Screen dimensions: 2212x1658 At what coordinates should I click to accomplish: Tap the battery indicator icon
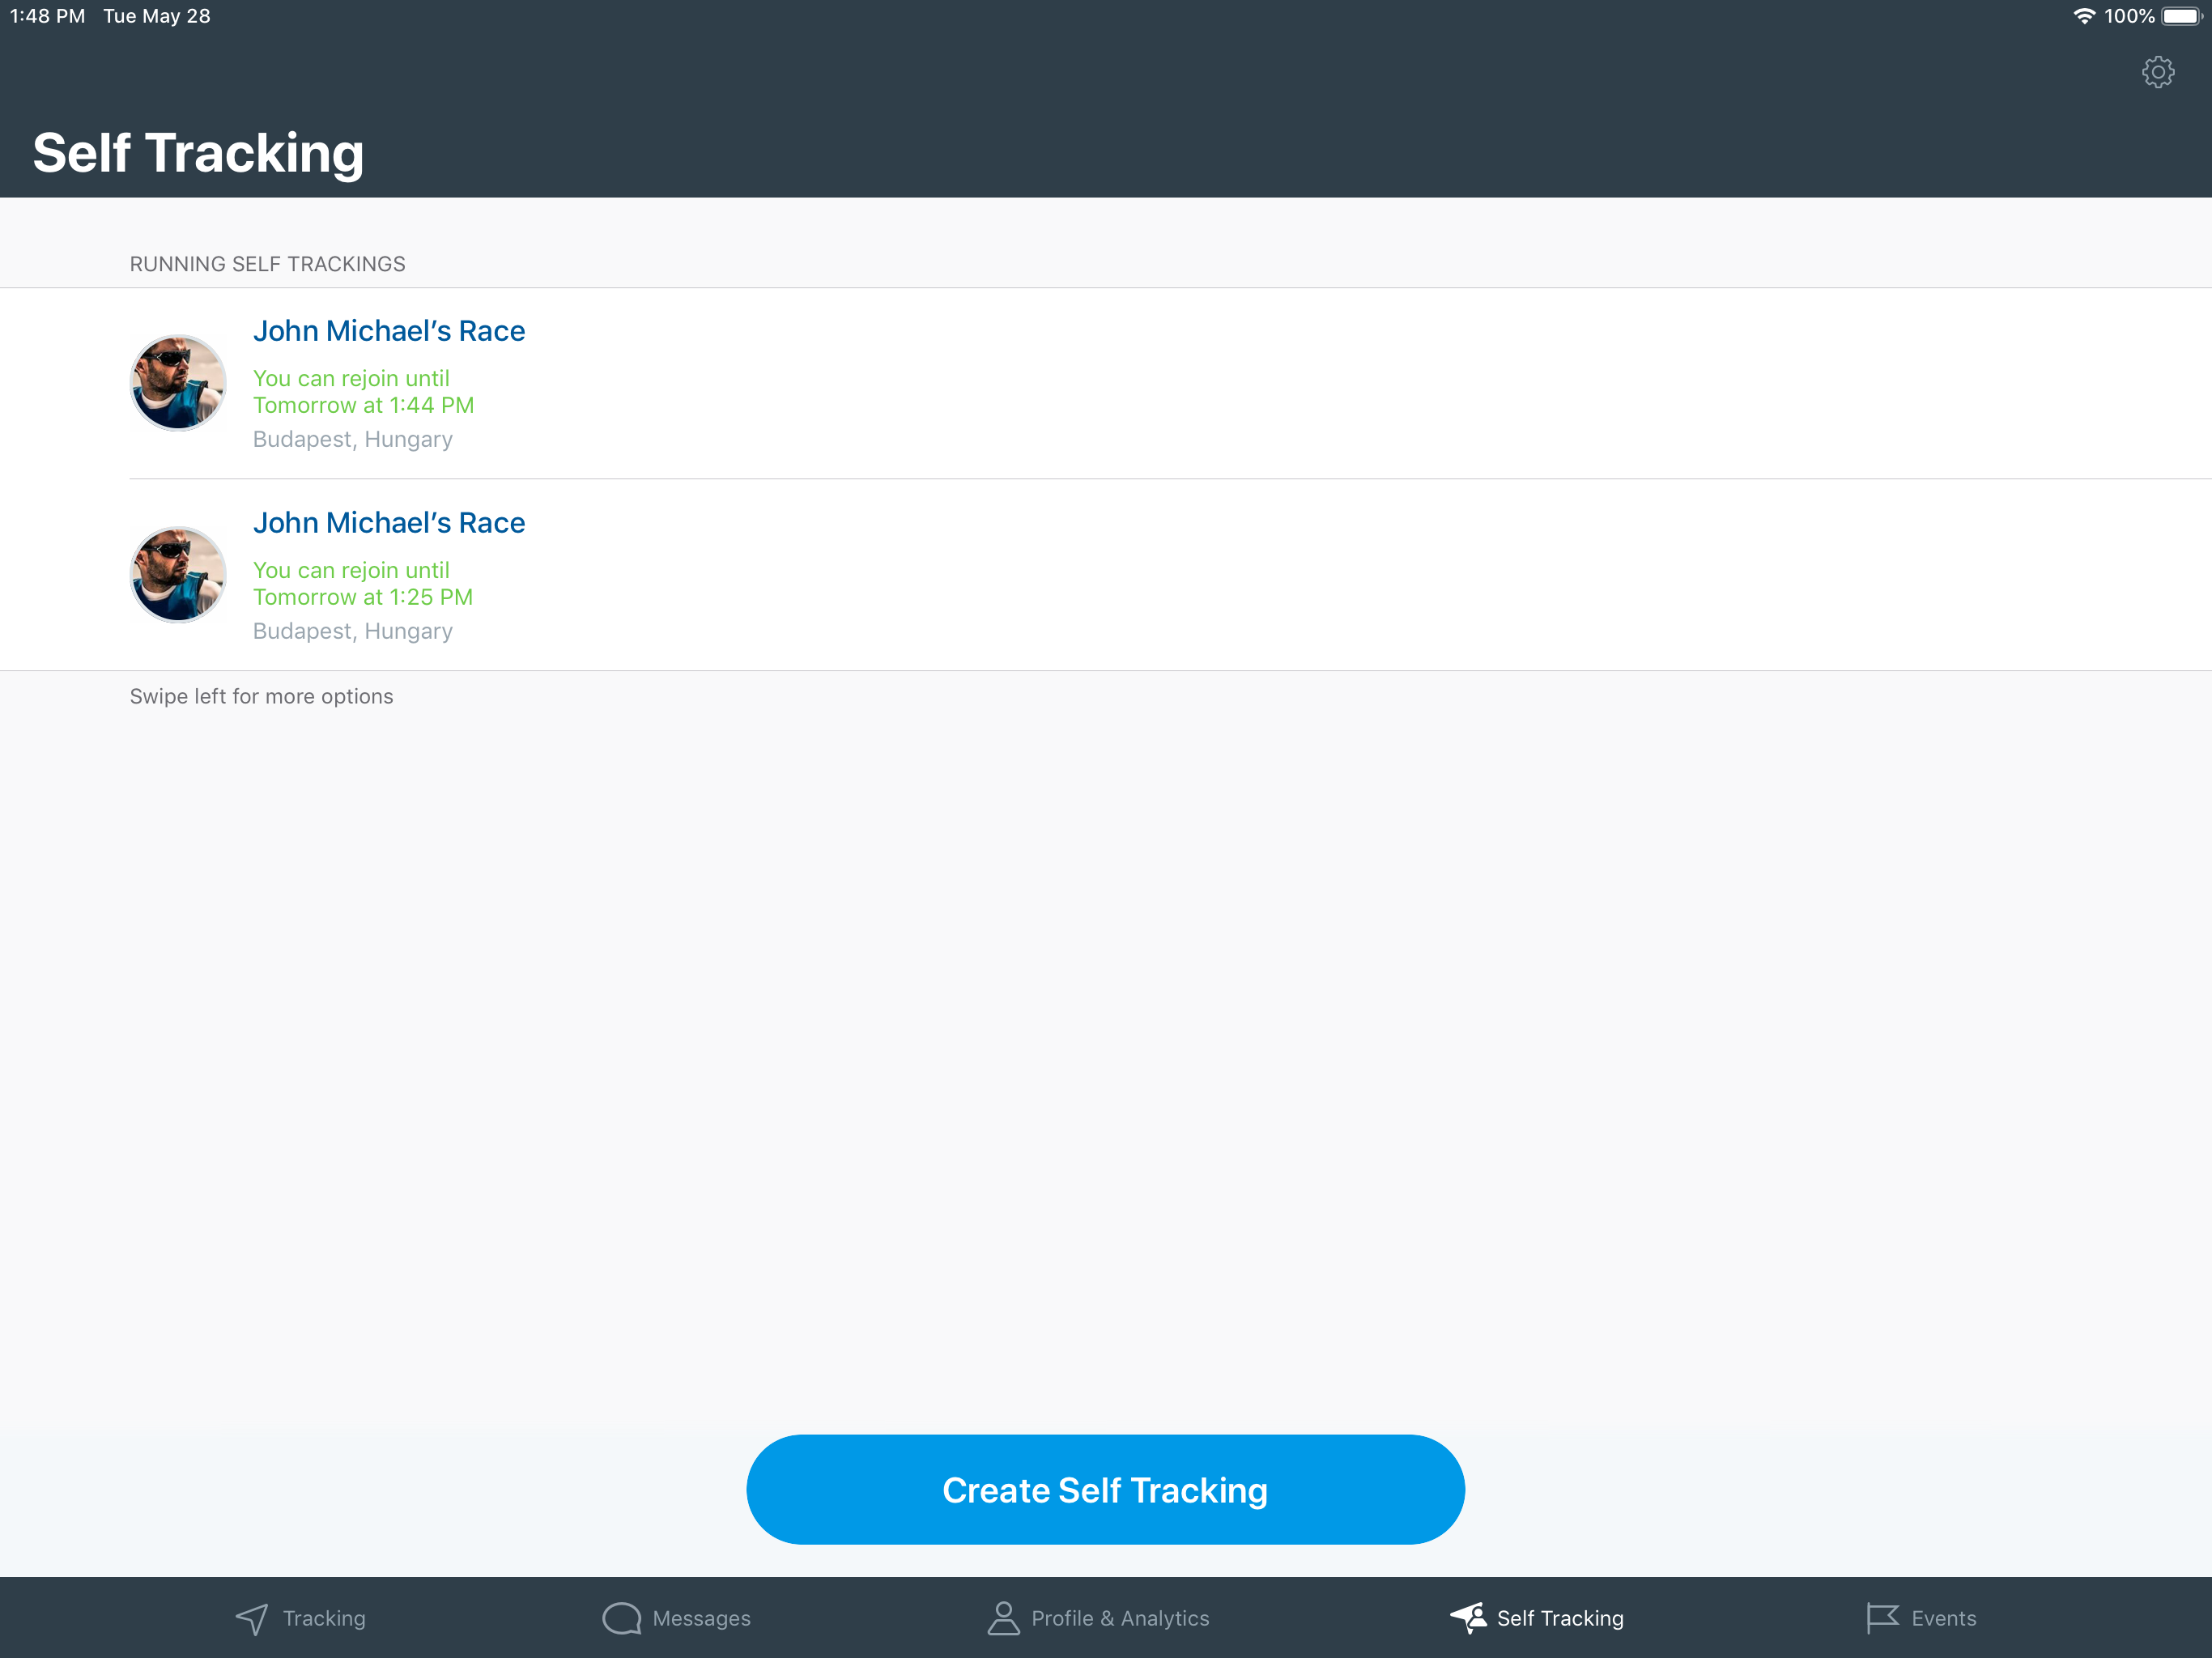tap(2181, 16)
